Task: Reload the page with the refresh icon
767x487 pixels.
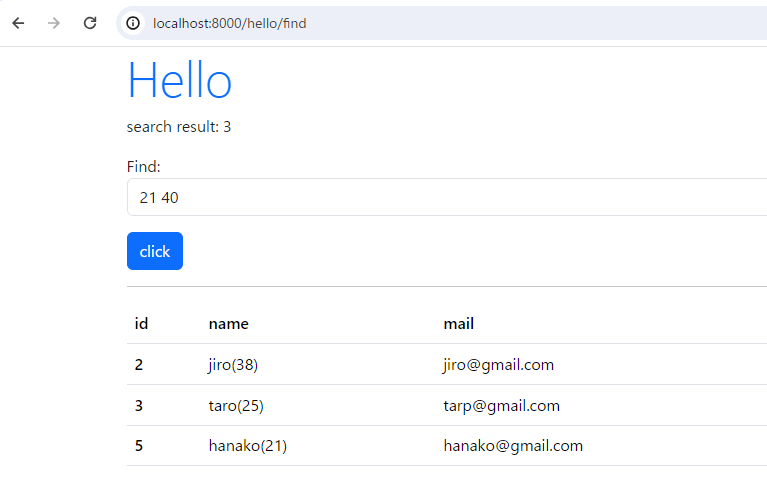Action: [90, 23]
